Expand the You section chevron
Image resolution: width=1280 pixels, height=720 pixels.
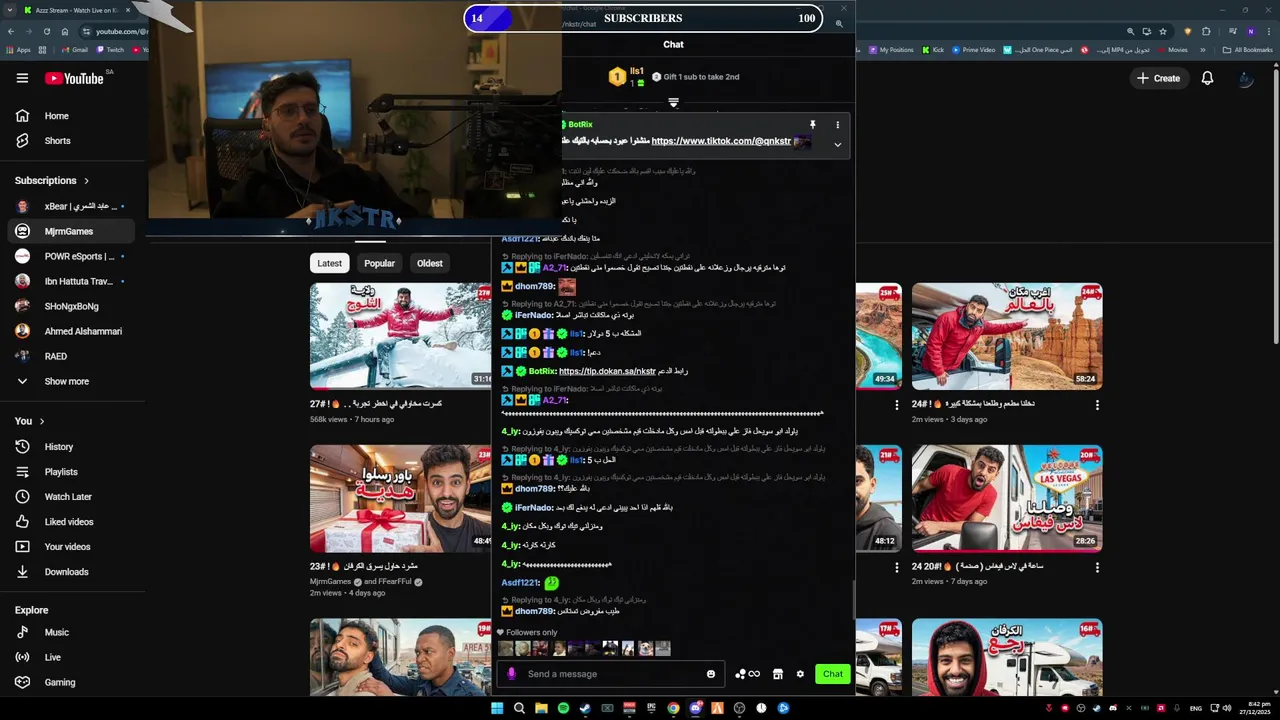click(x=42, y=422)
